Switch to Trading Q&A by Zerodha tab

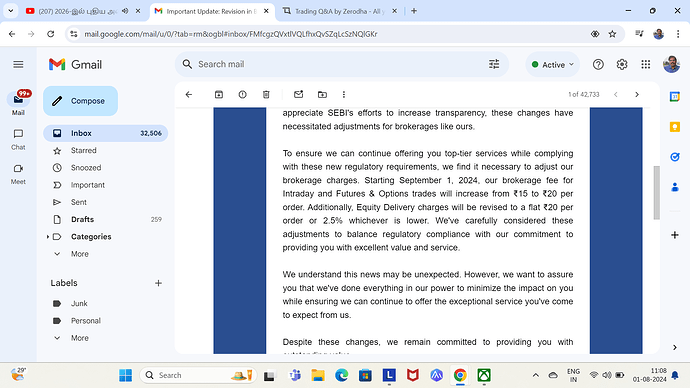(339, 11)
